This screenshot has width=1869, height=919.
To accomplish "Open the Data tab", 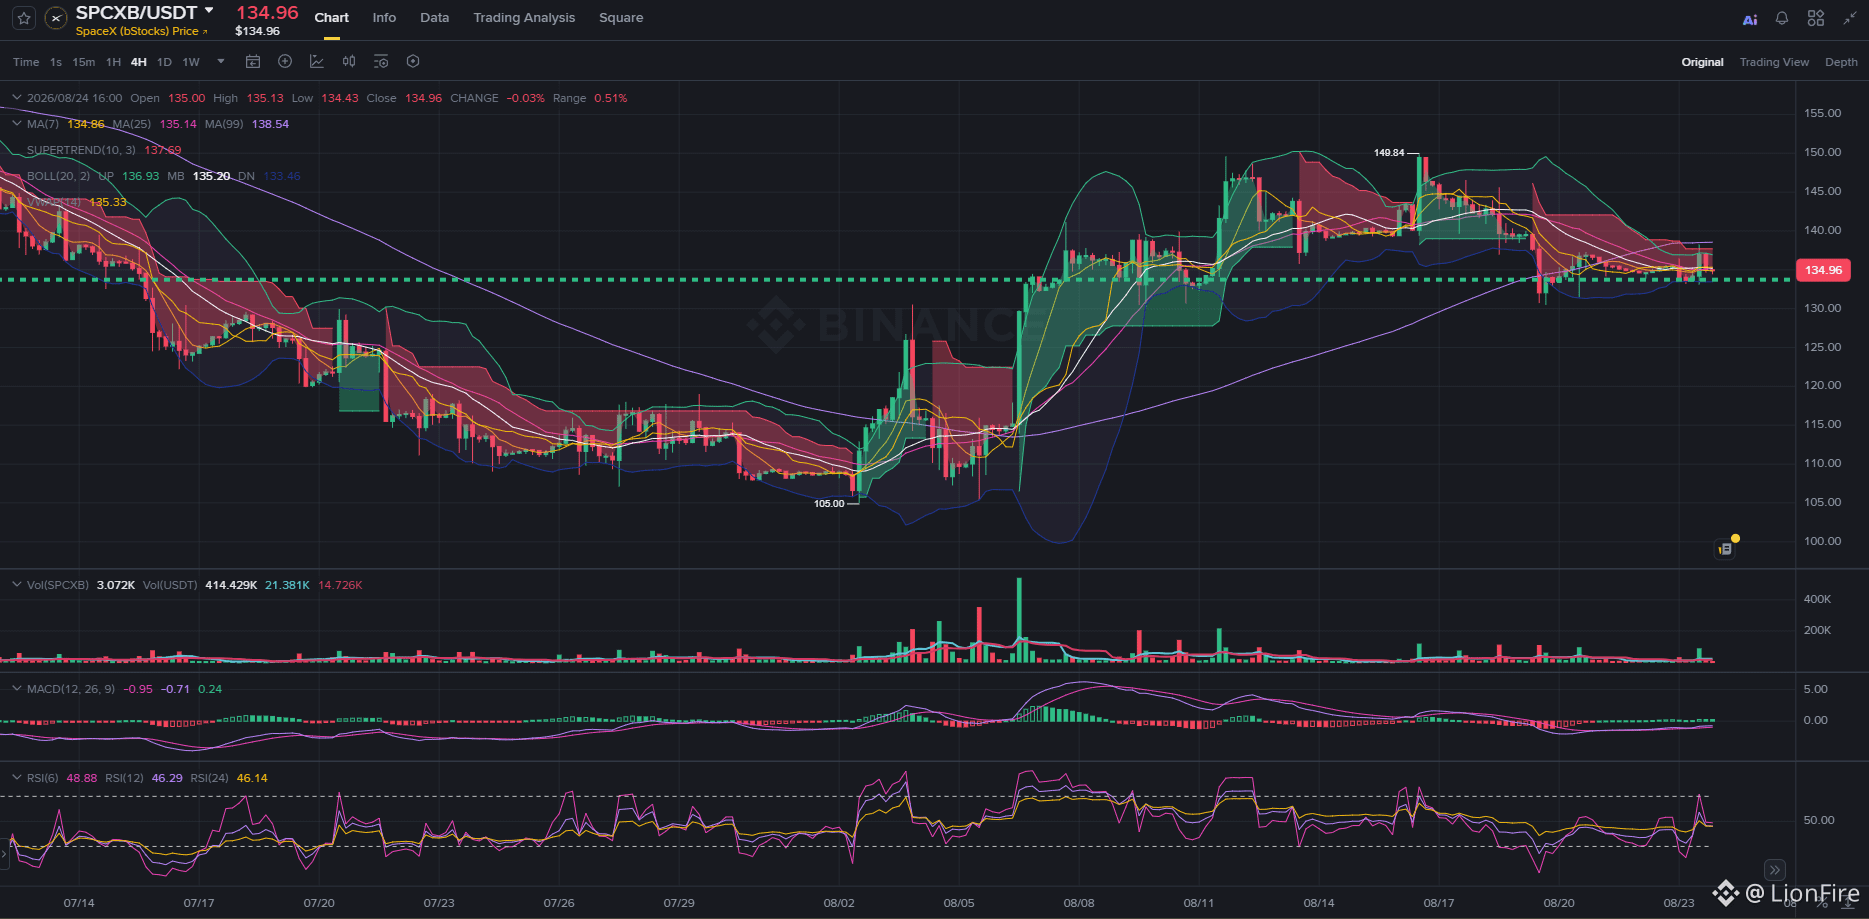I will pyautogui.click(x=435, y=18).
